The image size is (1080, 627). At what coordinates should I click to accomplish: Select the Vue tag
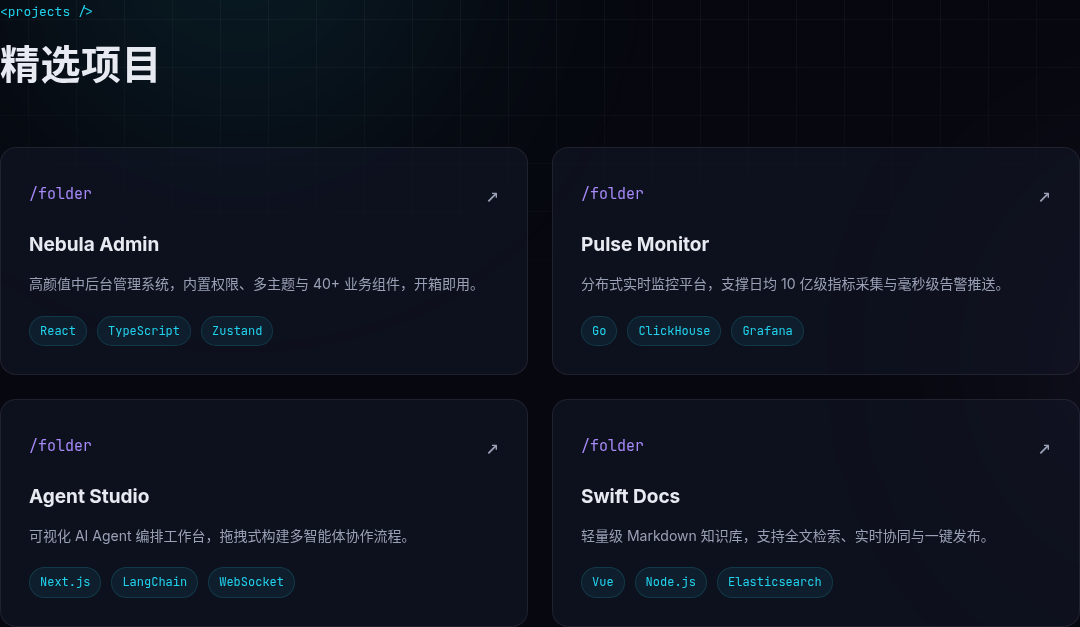pos(603,582)
